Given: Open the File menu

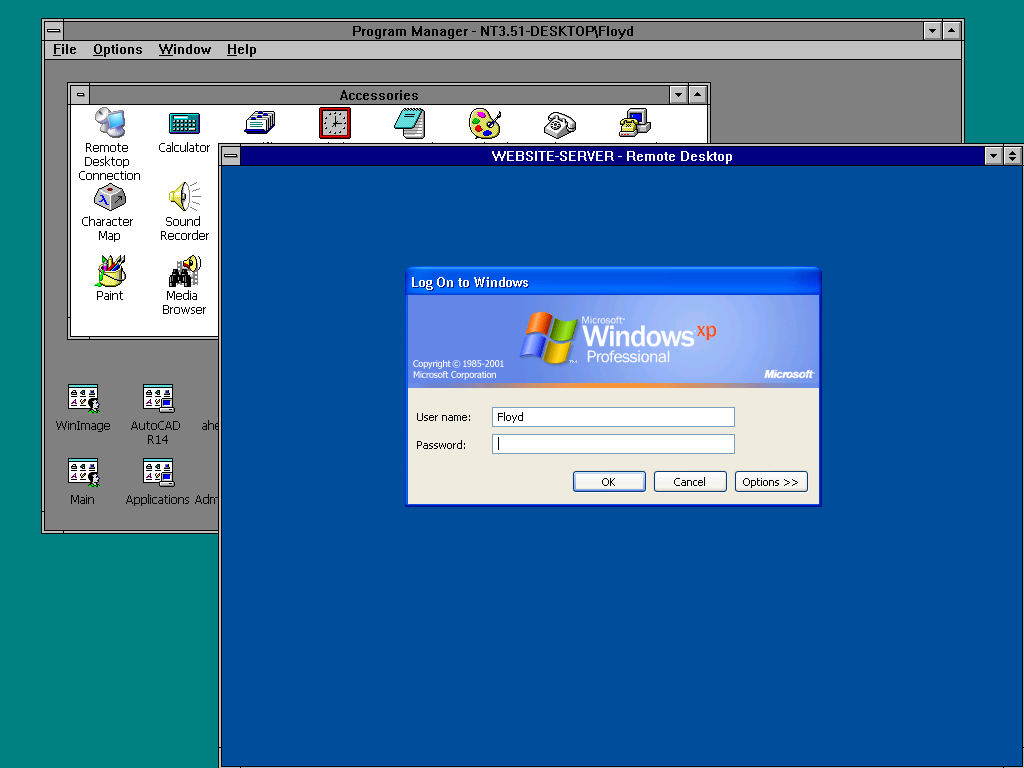Looking at the screenshot, I should click(x=64, y=49).
